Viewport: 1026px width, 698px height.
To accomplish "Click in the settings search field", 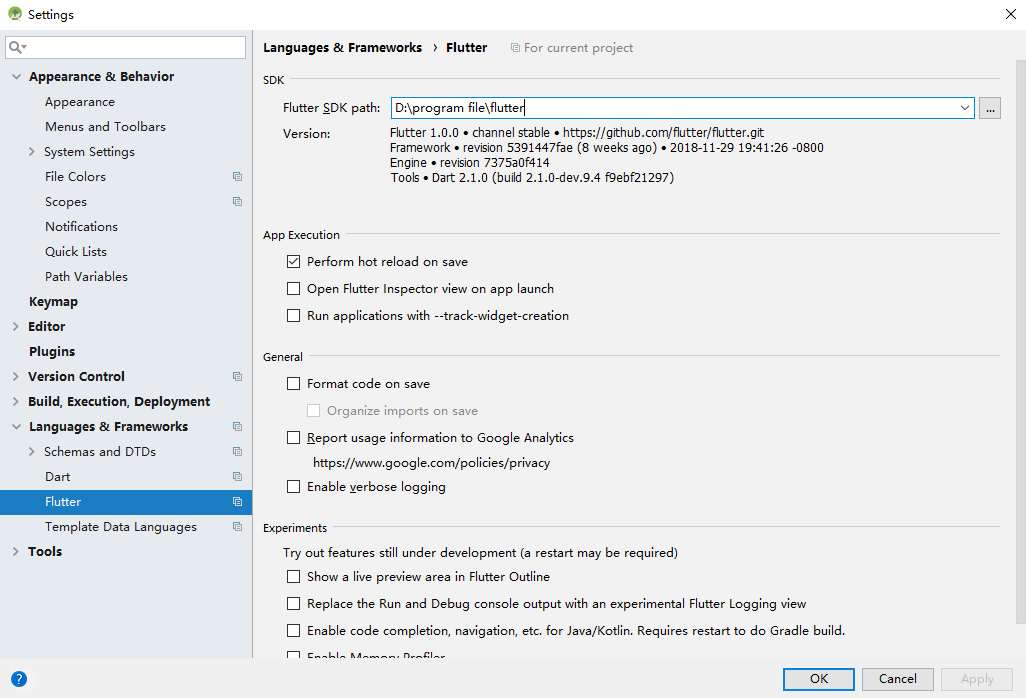I will click(x=126, y=47).
